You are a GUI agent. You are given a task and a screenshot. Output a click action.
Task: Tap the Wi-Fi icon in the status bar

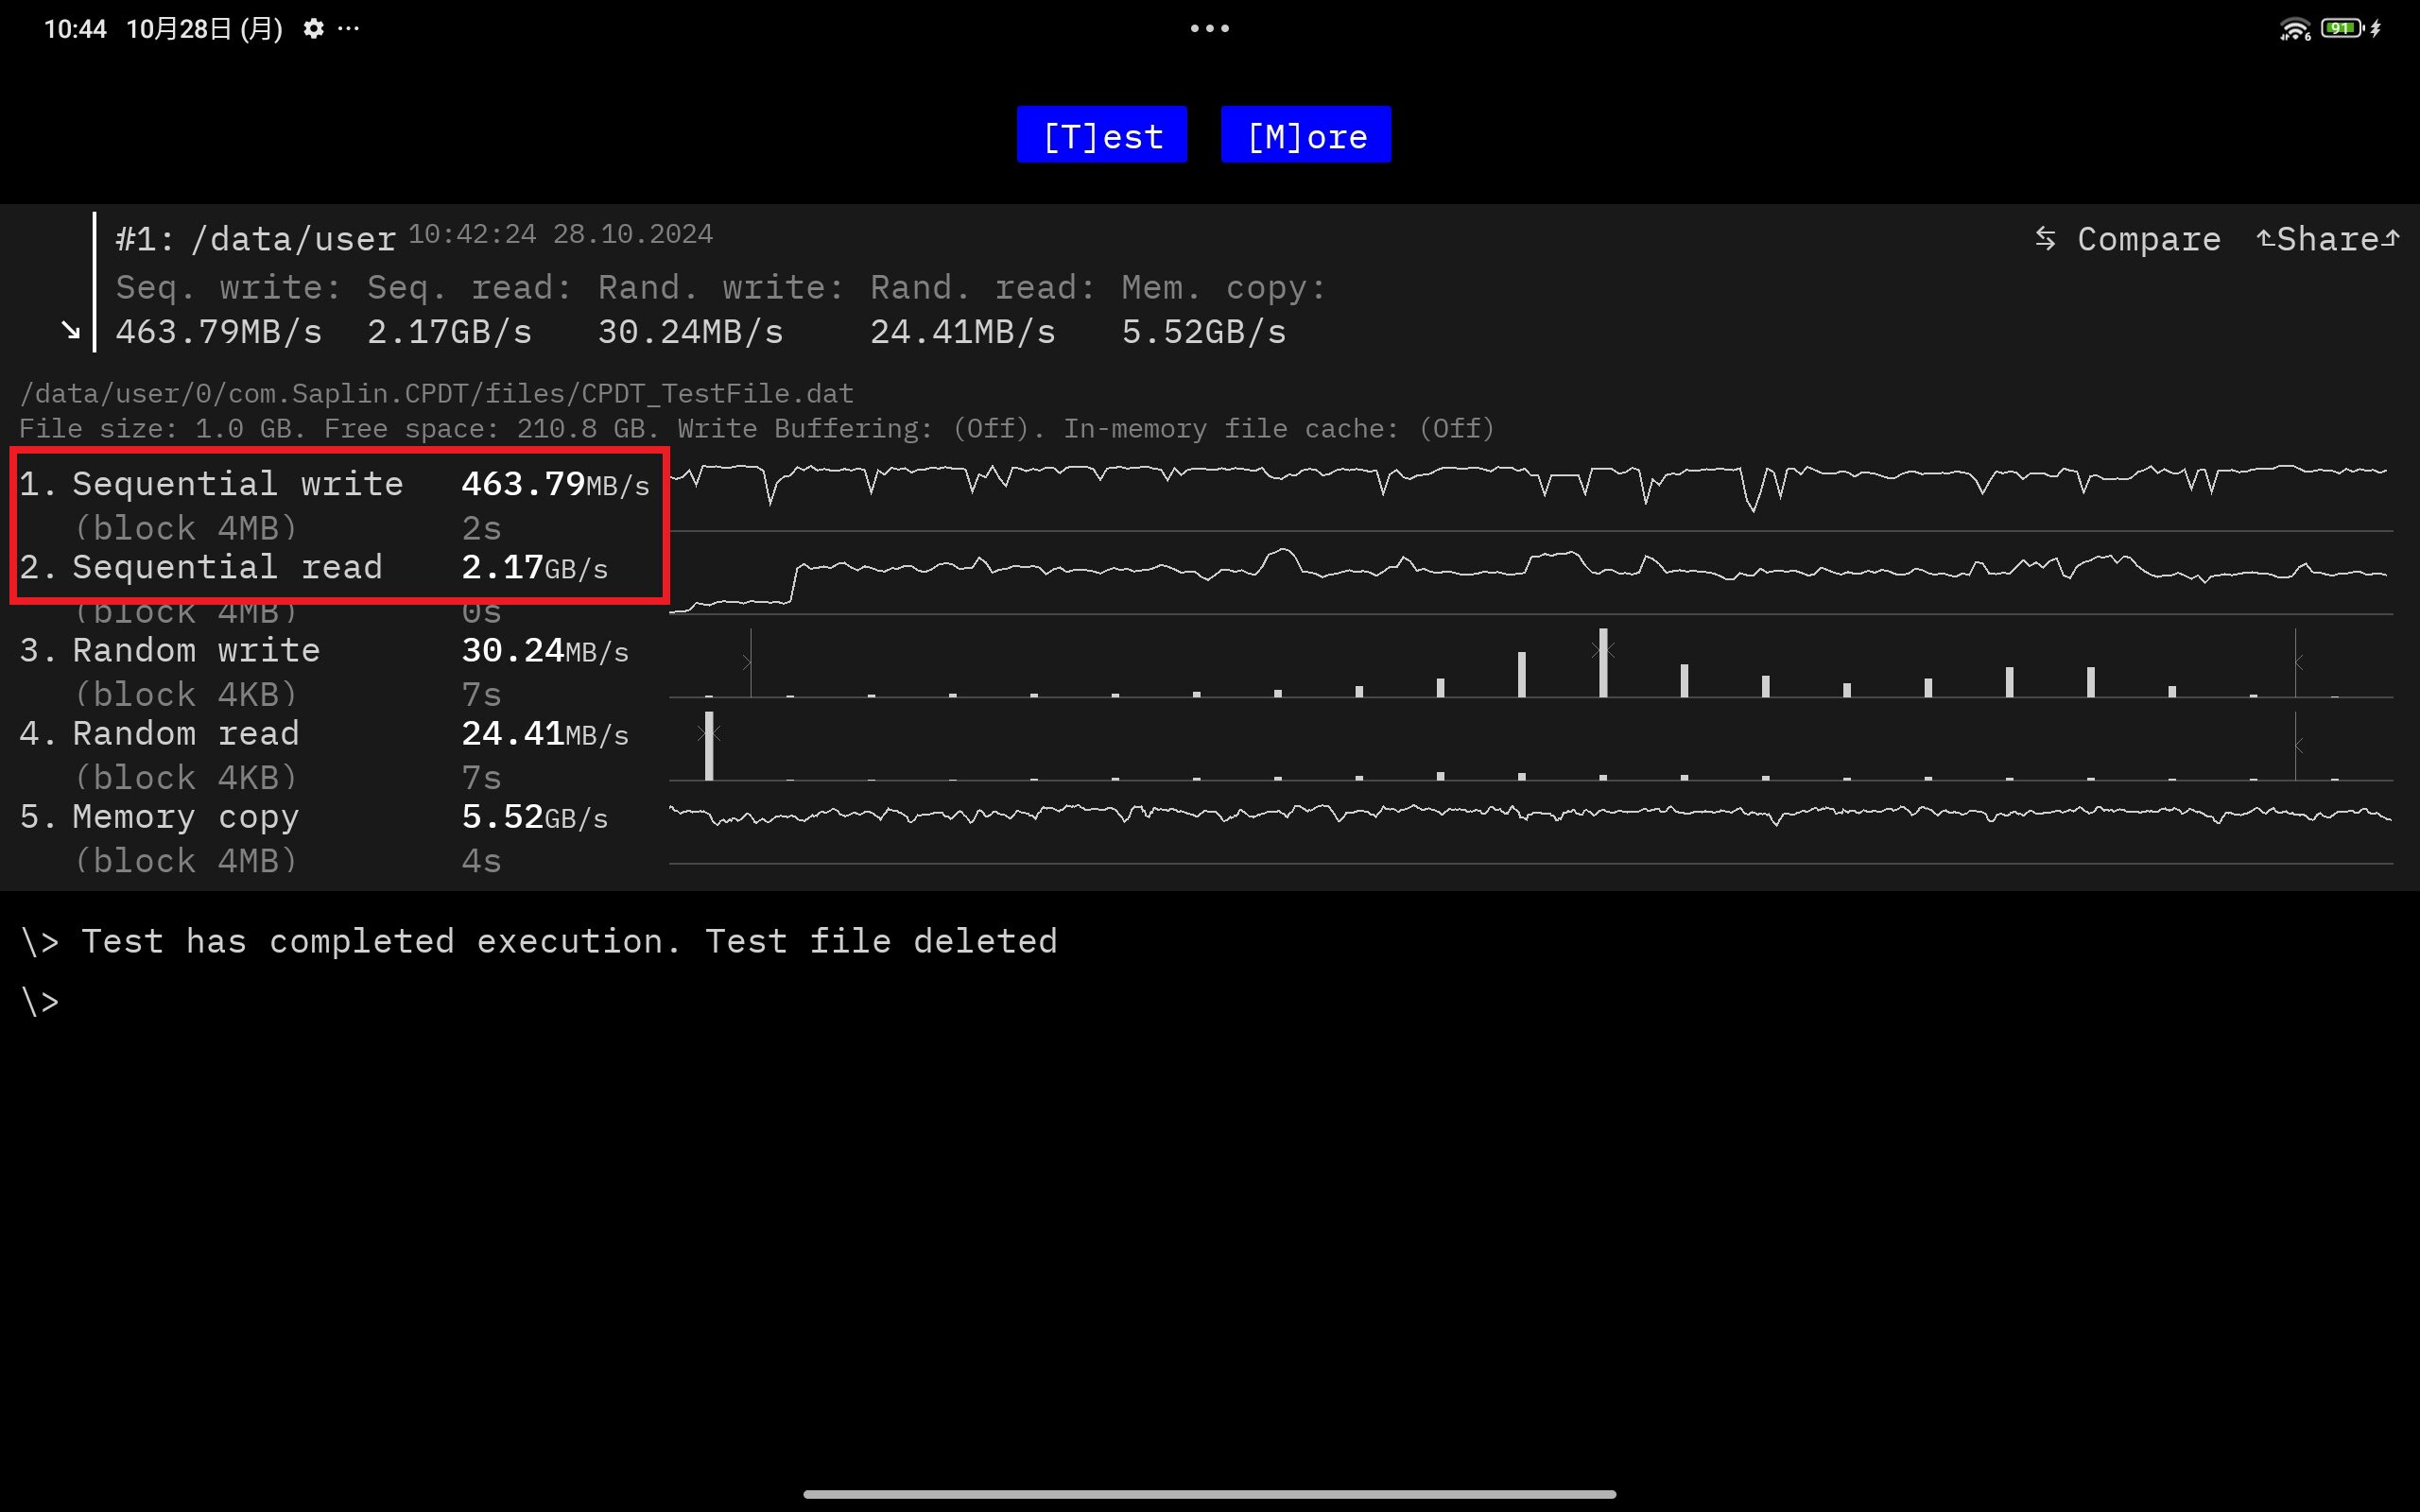pos(2295,29)
